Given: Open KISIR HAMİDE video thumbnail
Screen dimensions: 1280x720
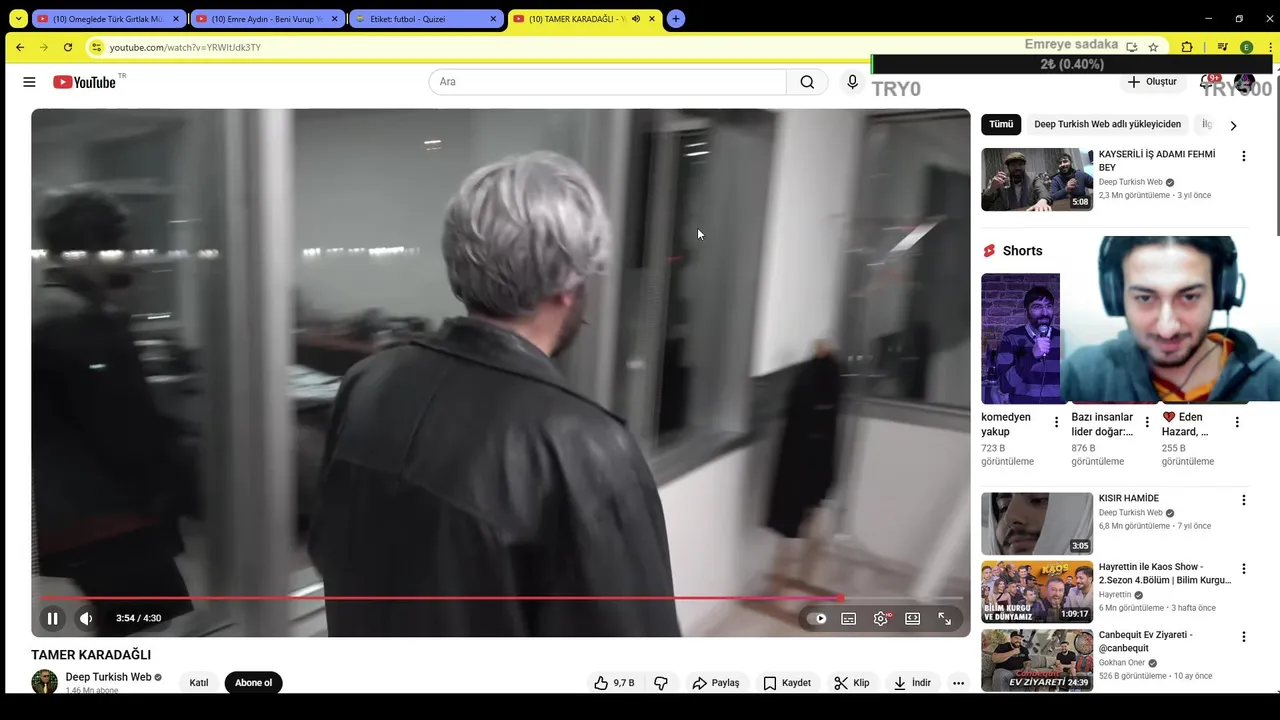Looking at the screenshot, I should click(1037, 523).
